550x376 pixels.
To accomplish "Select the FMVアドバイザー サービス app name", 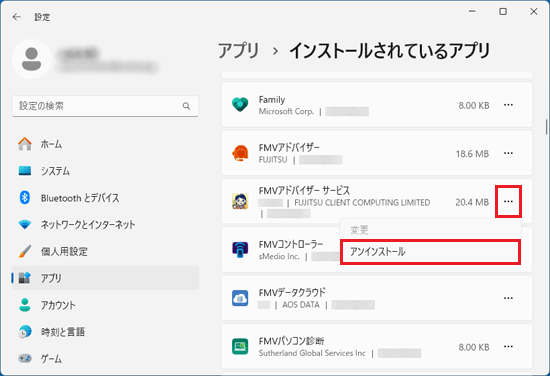I will coord(304,191).
